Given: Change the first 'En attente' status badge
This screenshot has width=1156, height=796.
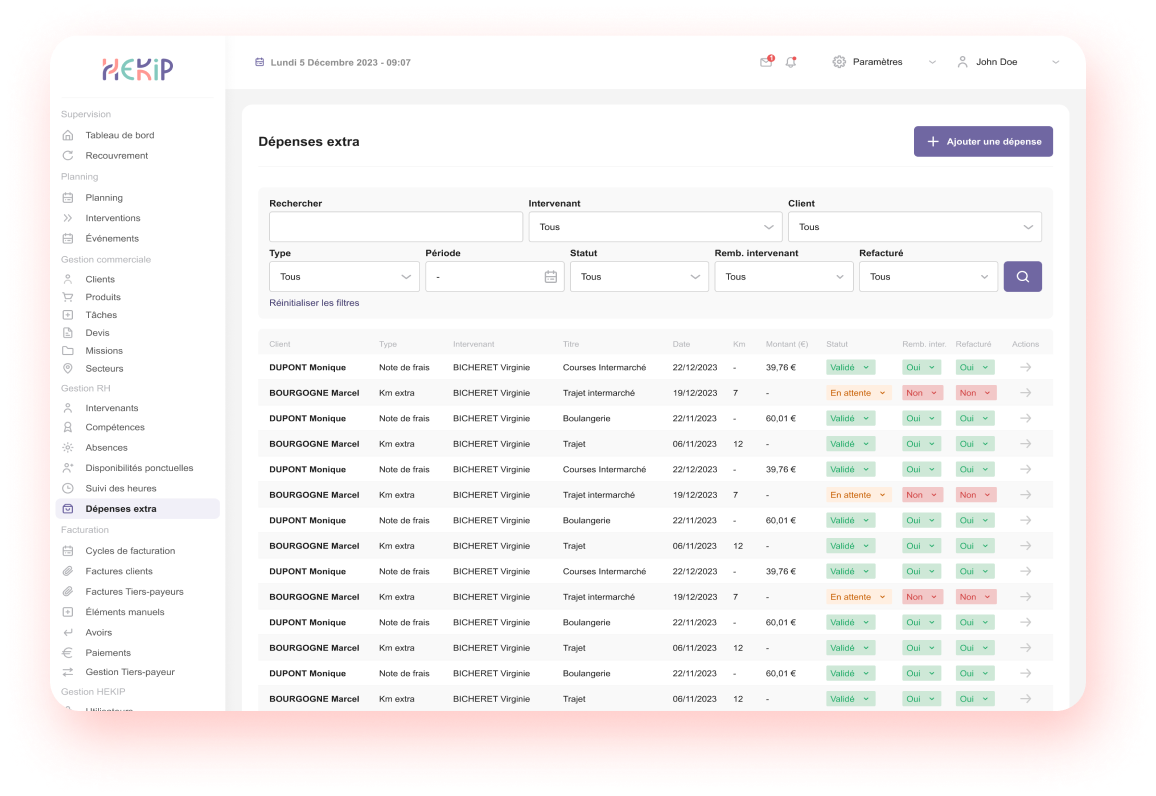Looking at the screenshot, I should [858, 393].
